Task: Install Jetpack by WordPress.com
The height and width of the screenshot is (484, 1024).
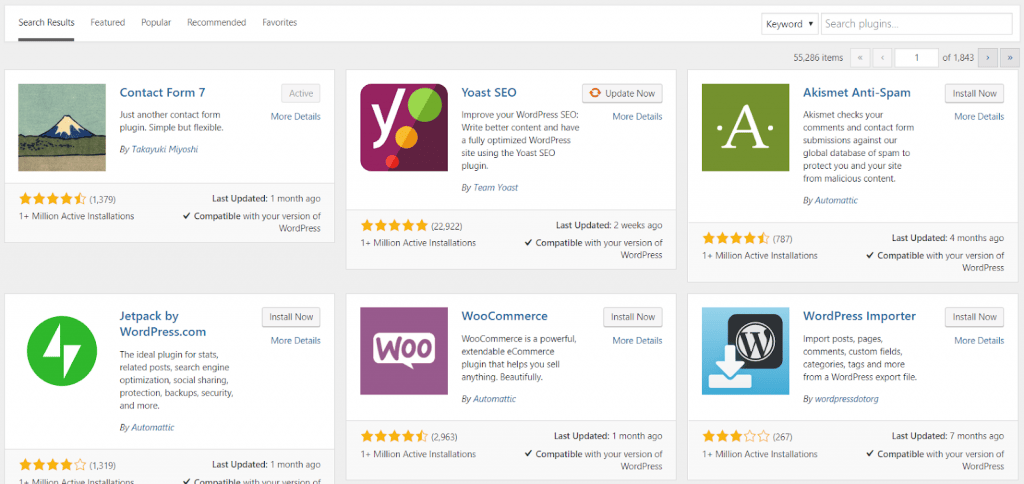Action: coord(291,317)
